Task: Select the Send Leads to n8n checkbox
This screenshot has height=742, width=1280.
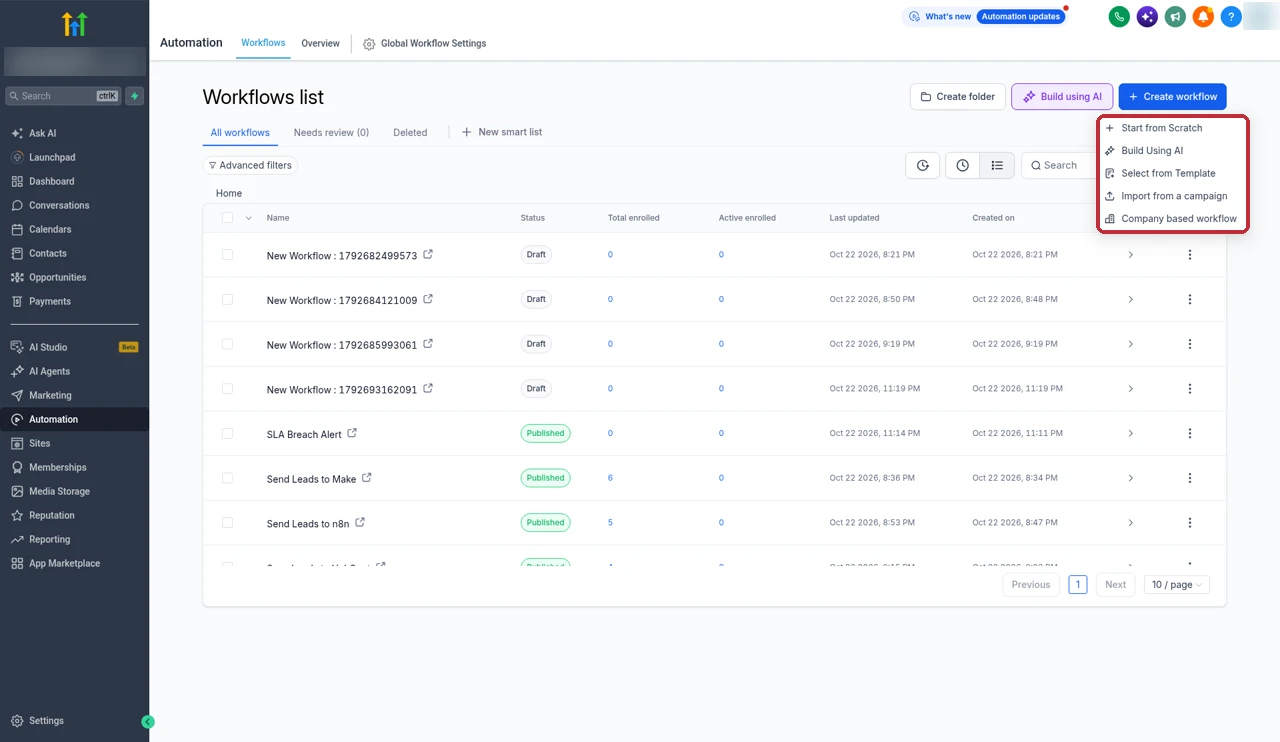Action: (227, 523)
